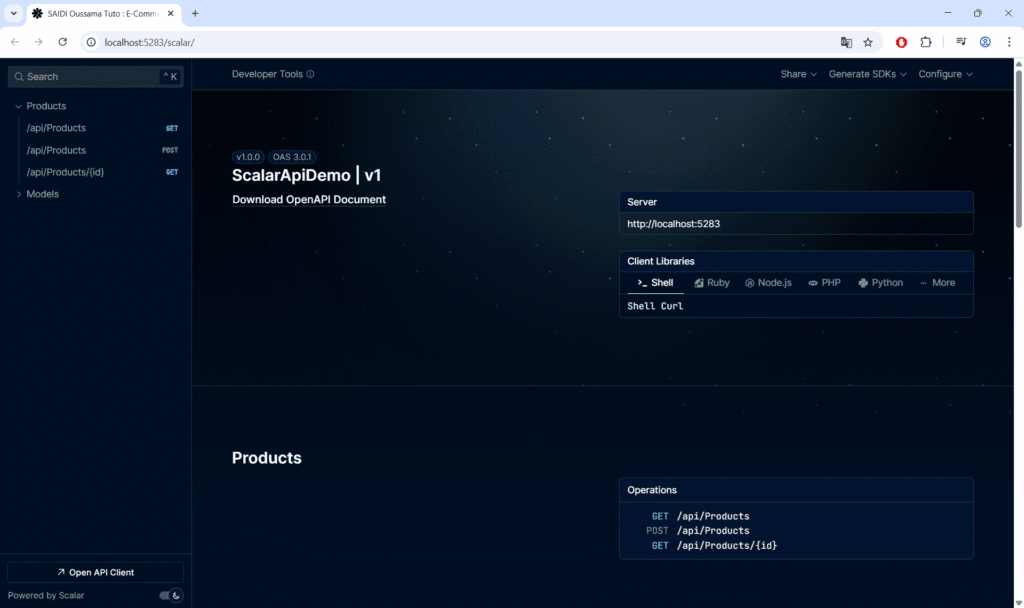1024x608 pixels.
Task: Open the Configure dropdown menu
Action: pos(945,74)
